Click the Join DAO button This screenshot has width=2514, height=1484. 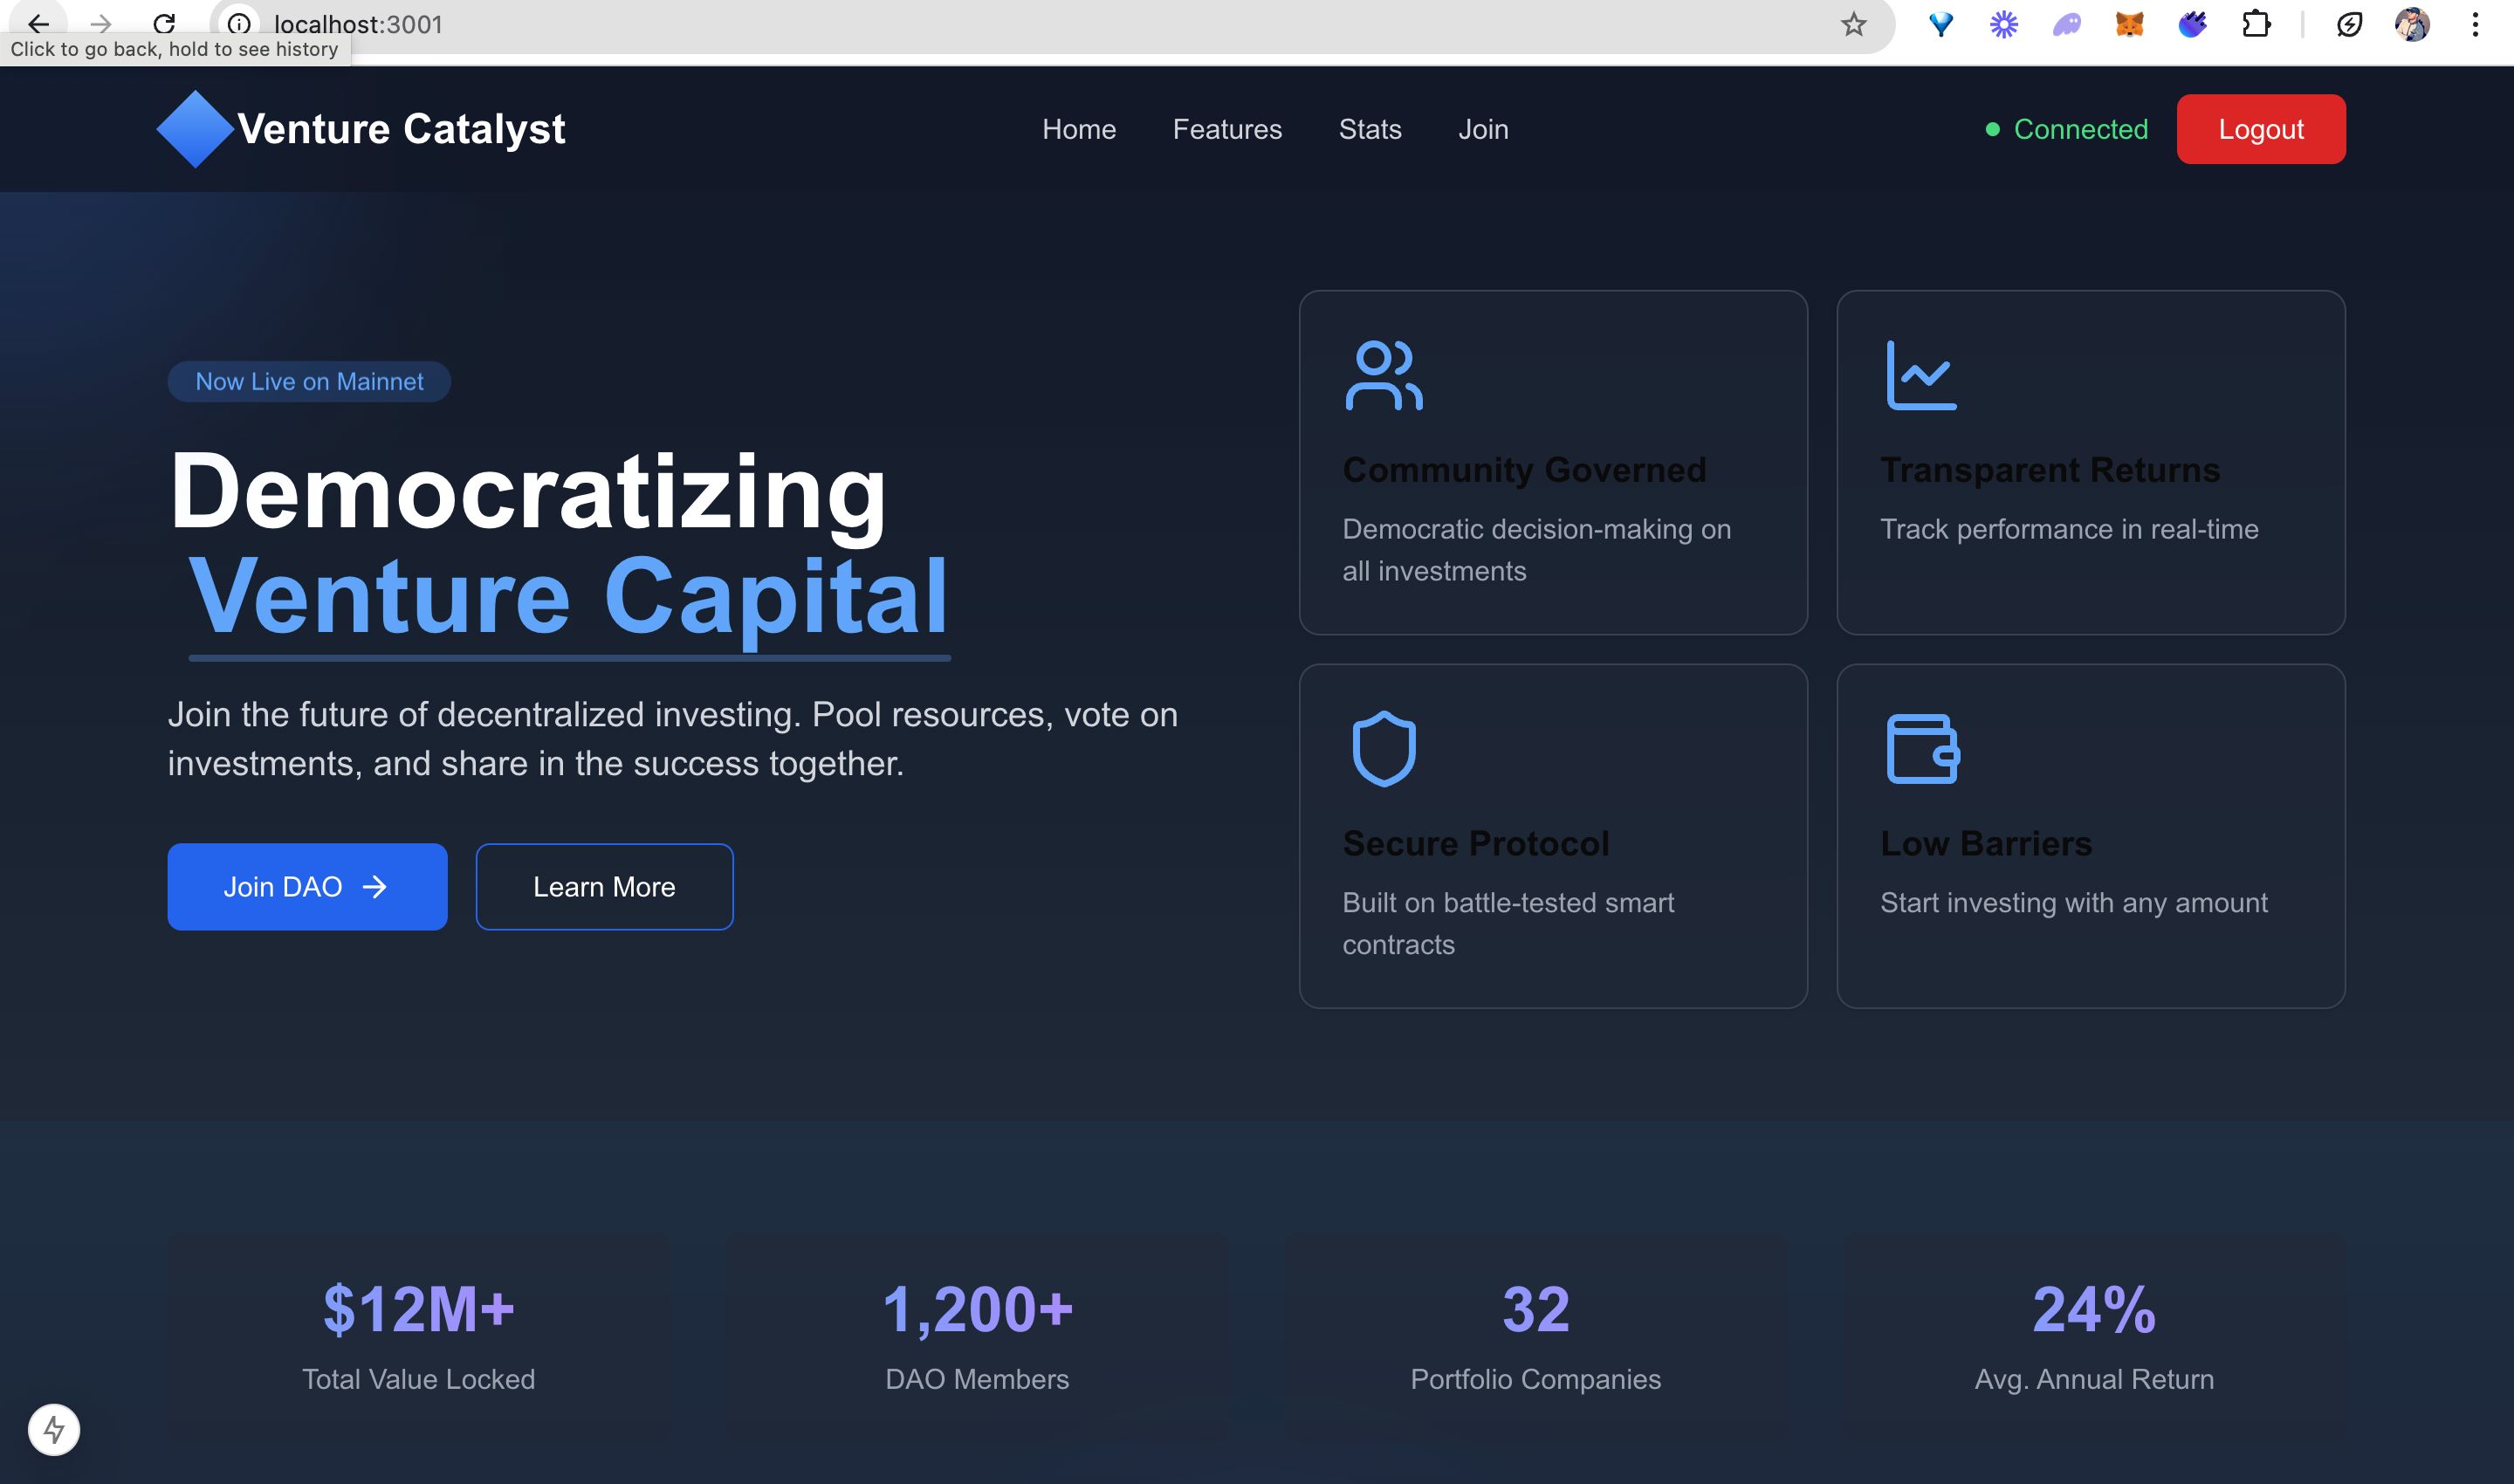coord(307,887)
